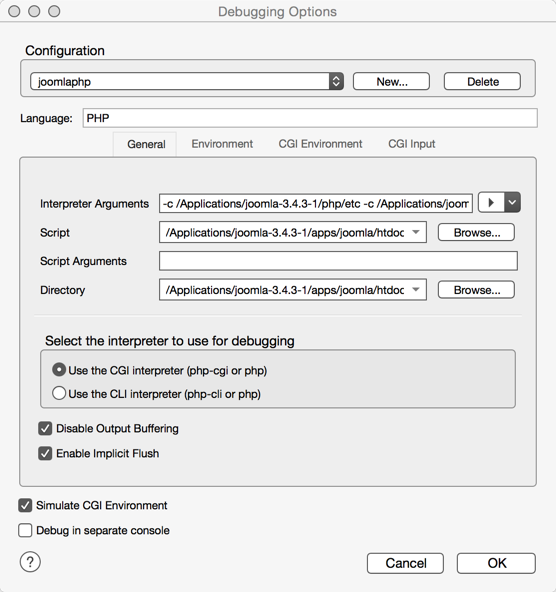Click into the Script Arguments field
The height and width of the screenshot is (592, 556).
338,261
